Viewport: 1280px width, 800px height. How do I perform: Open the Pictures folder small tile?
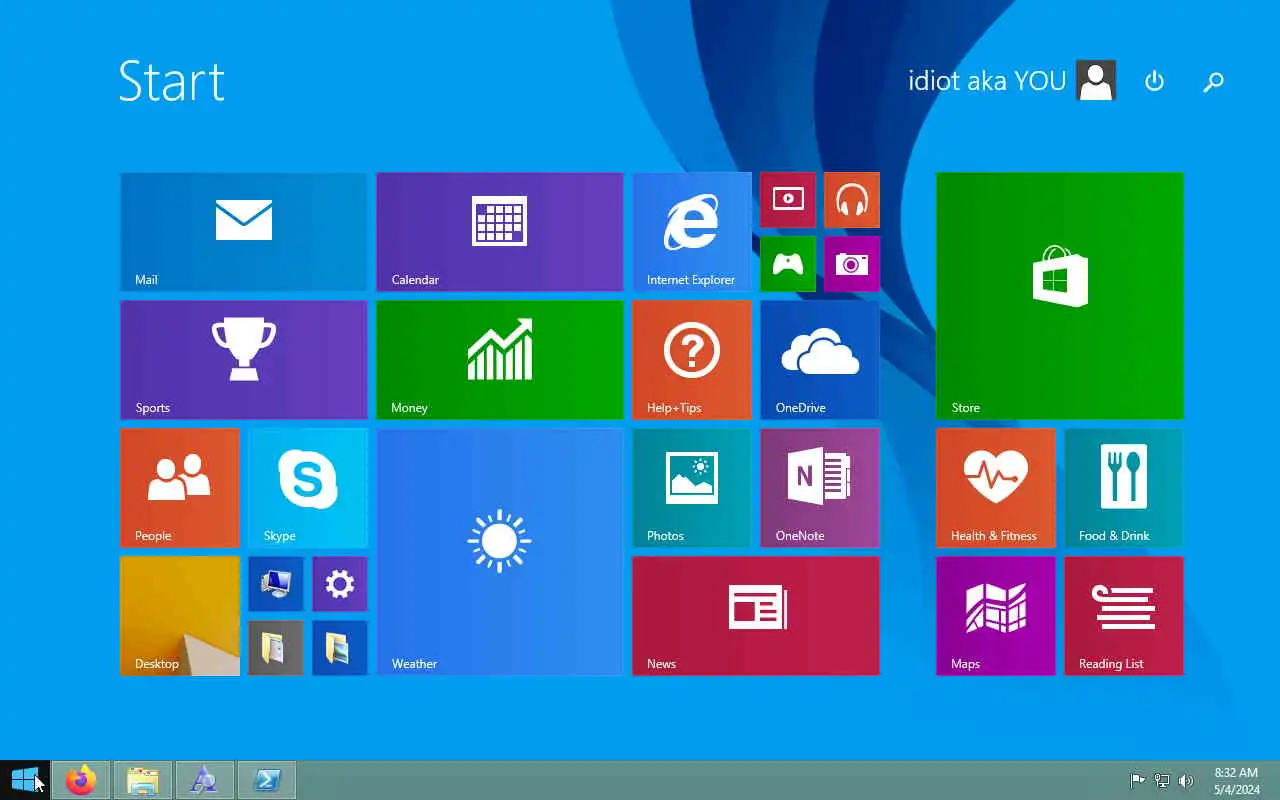click(x=340, y=648)
